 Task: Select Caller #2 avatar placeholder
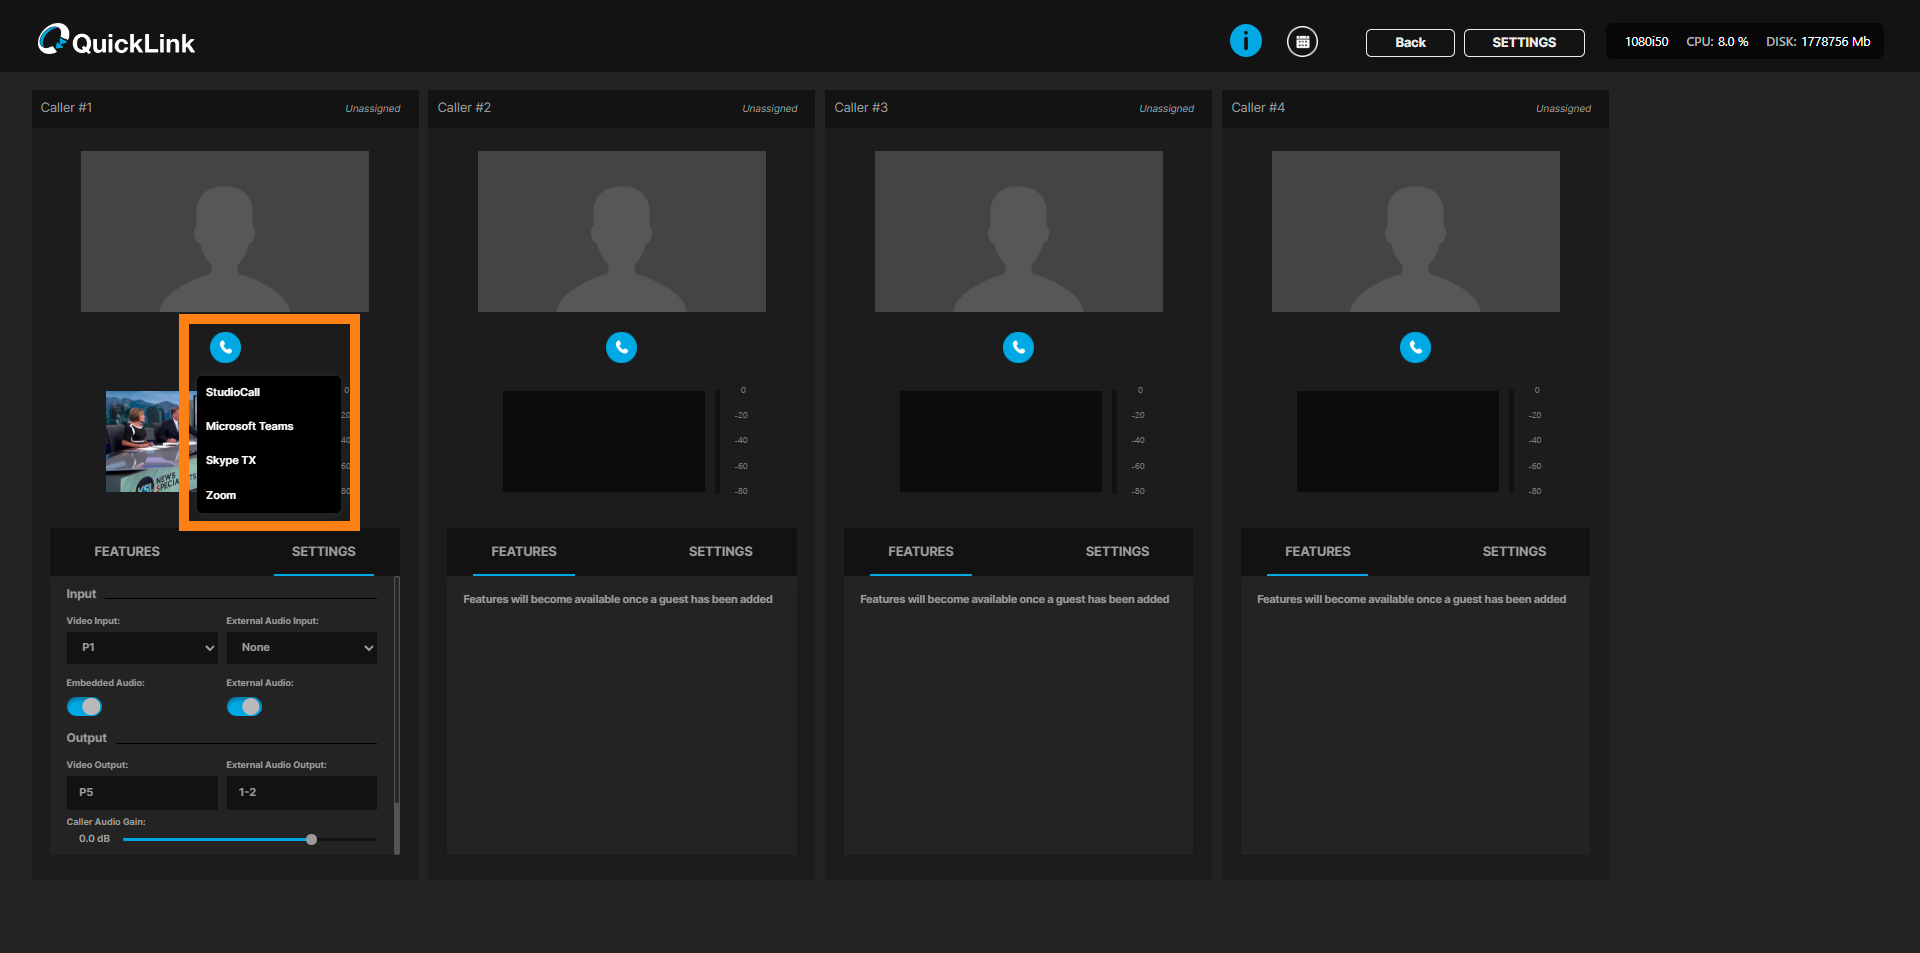[x=621, y=231]
